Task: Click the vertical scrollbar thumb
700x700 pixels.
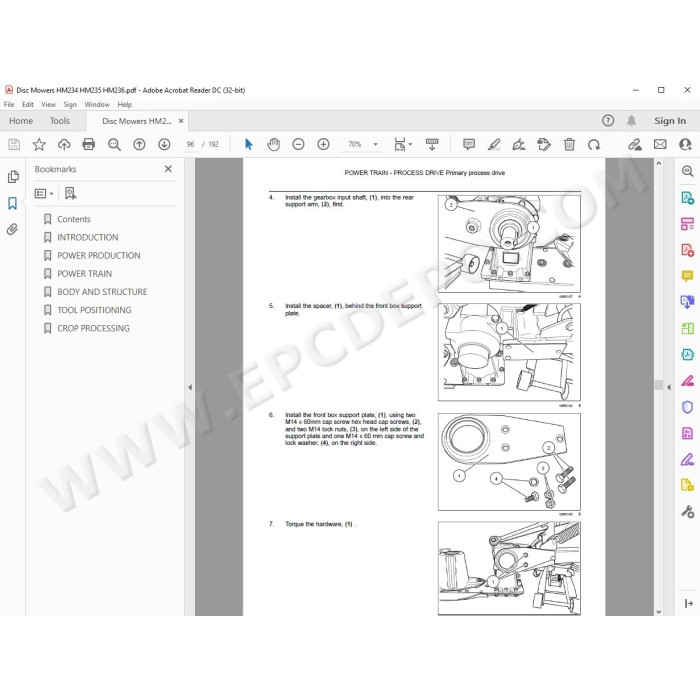Action: (x=658, y=385)
